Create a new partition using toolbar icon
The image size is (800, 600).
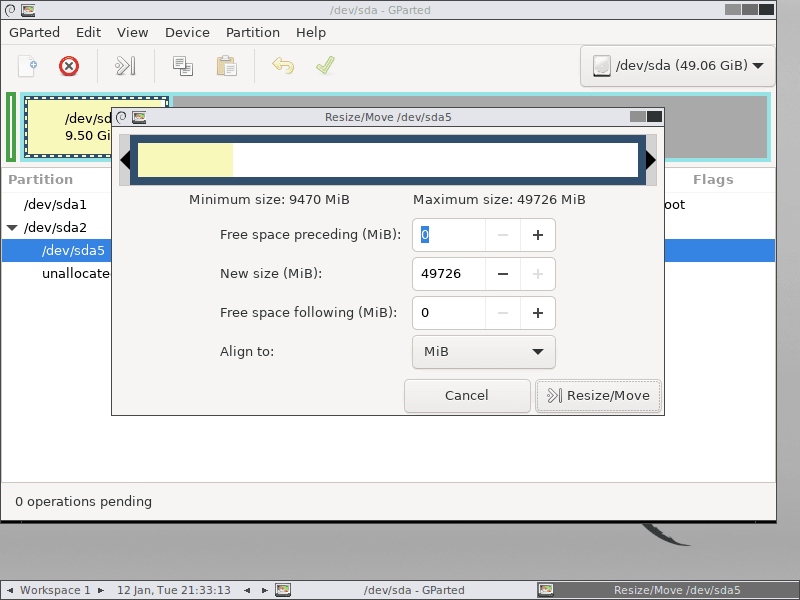[x=27, y=65]
